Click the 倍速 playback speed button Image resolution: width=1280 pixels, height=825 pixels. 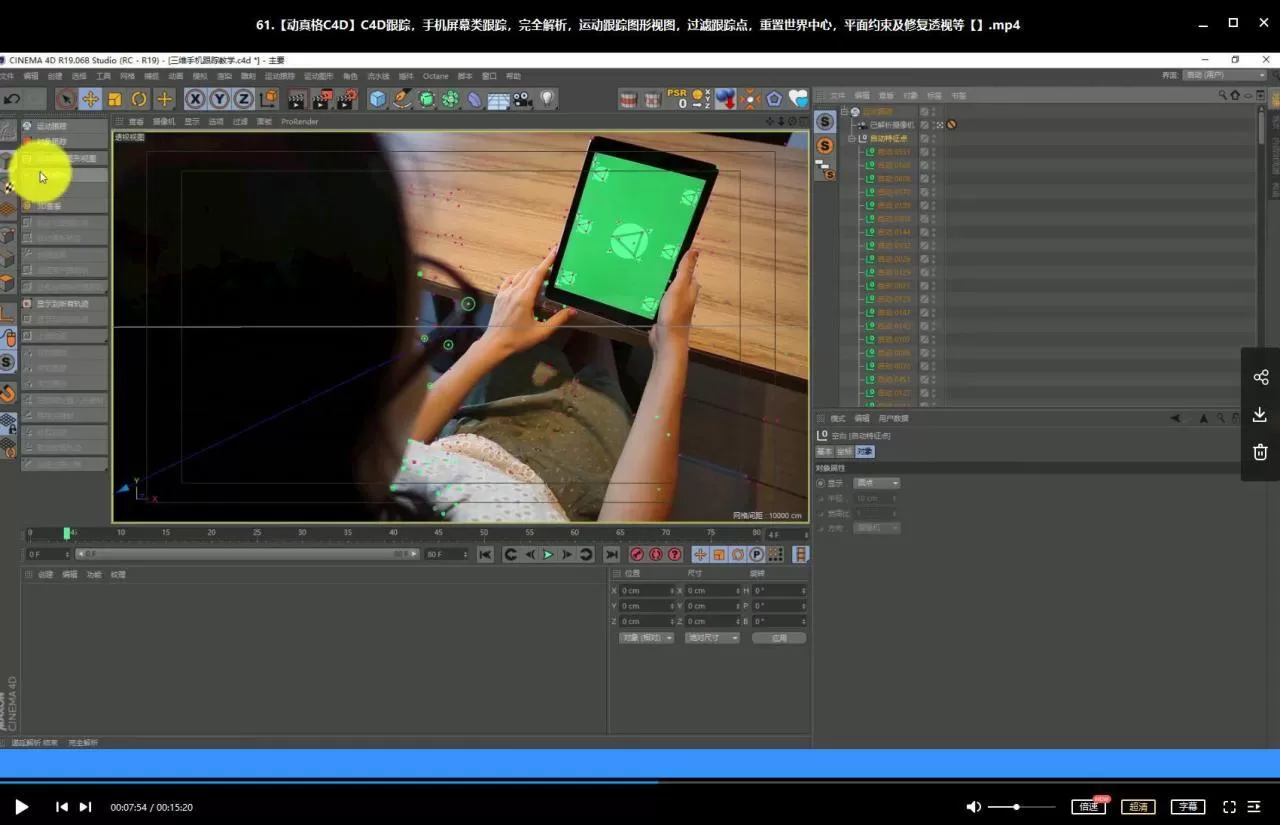click(1088, 807)
